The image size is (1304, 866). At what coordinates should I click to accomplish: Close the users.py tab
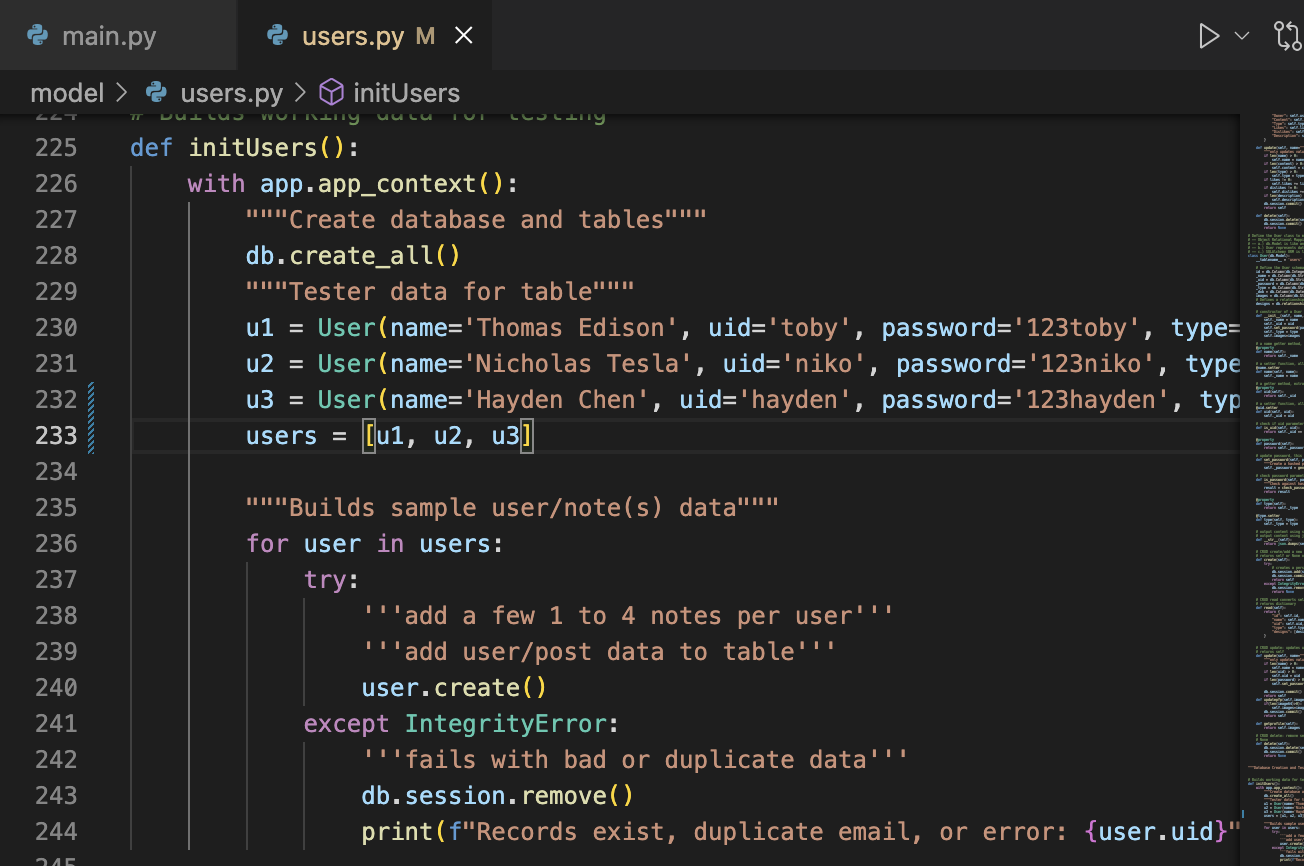pyautogui.click(x=464, y=36)
